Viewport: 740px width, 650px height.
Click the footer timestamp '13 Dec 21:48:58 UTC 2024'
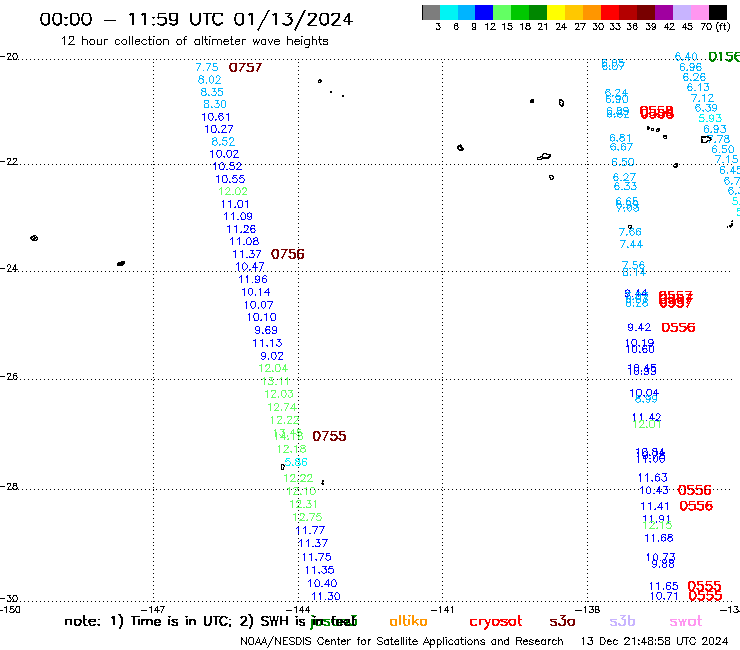point(655,642)
